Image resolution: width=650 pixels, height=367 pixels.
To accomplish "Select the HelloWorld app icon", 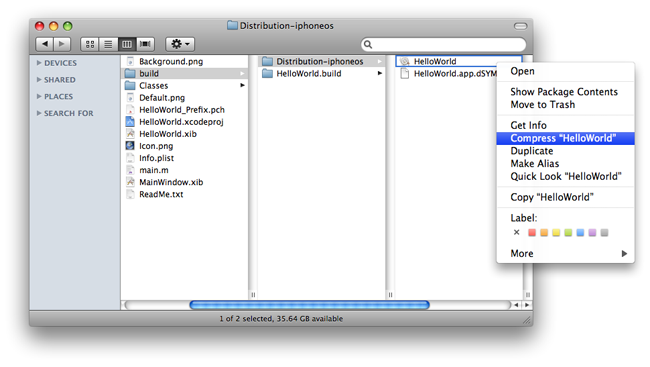I will [405, 61].
